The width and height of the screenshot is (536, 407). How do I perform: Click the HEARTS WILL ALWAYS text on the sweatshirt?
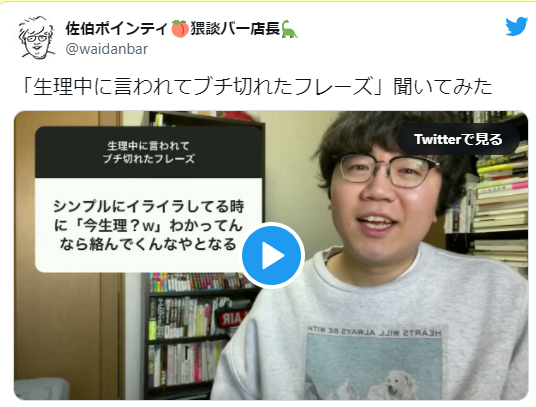point(375,331)
